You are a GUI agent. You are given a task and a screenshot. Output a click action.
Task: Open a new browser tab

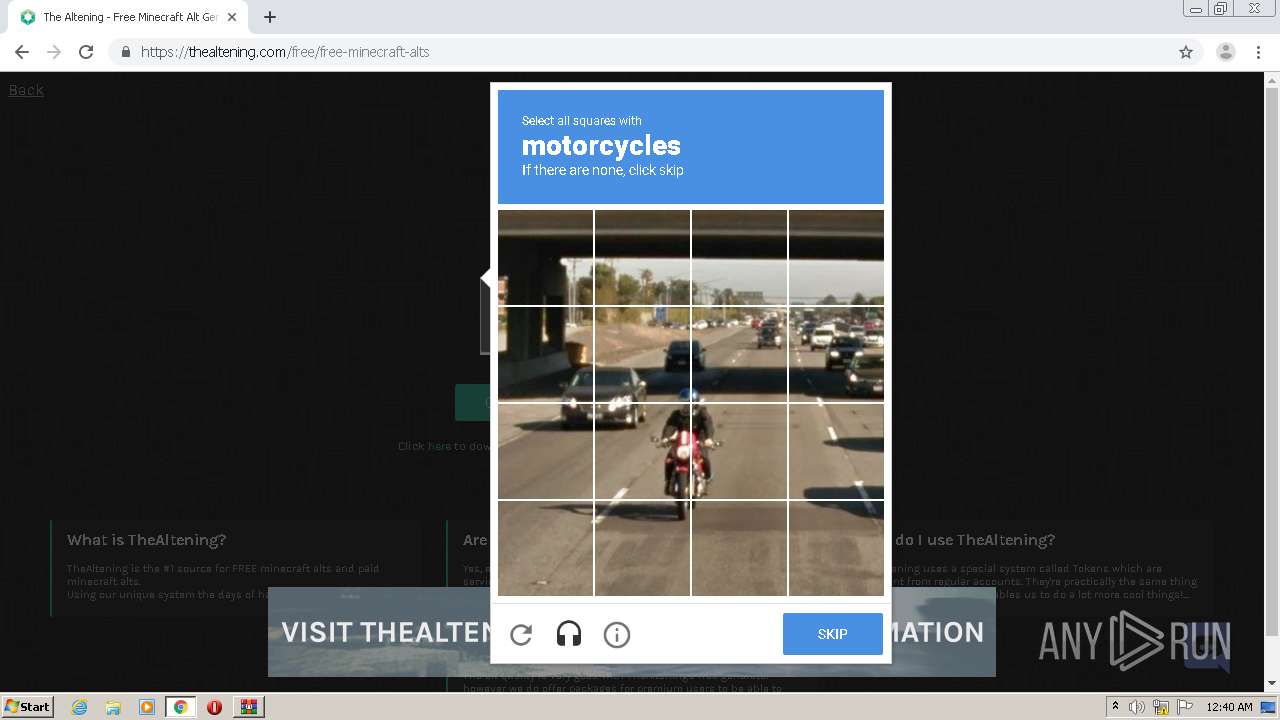point(270,17)
